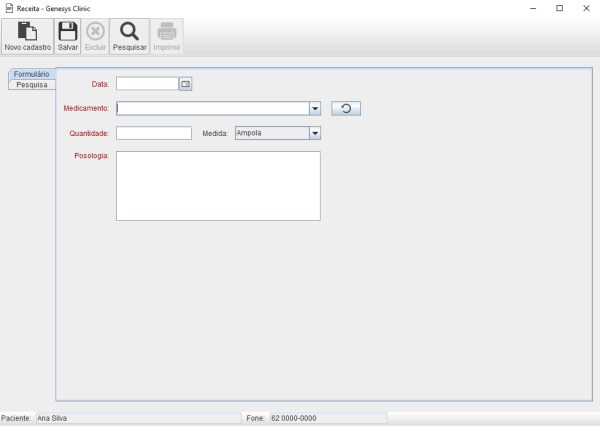Image resolution: width=600 pixels, height=426 pixels.
Task: Click inside the Posologia text area
Action: 218,185
